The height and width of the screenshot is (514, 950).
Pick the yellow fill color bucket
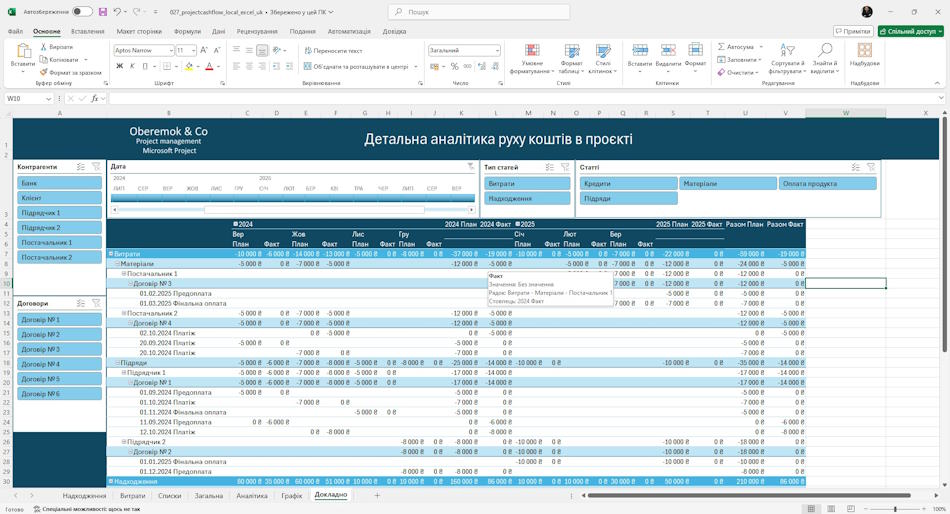(189, 66)
